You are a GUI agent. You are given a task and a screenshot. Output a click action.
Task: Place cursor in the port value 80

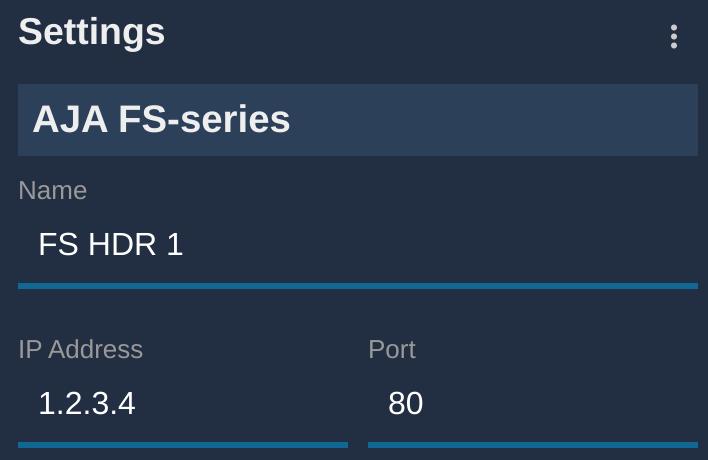pyautogui.click(x=405, y=403)
